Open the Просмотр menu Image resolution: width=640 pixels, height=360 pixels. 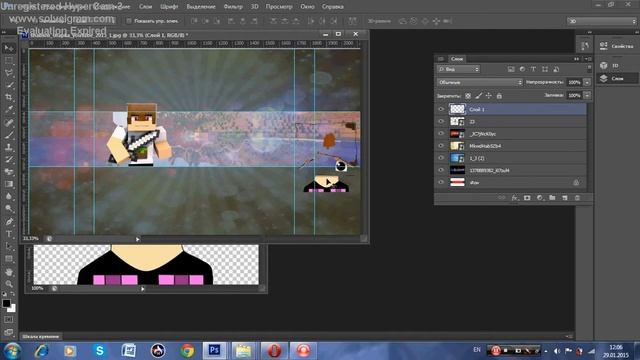pos(279,7)
